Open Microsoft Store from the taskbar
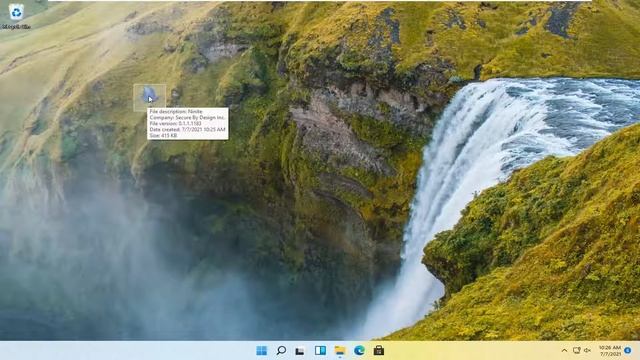Image resolution: width=640 pixels, height=360 pixels. [x=379, y=351]
